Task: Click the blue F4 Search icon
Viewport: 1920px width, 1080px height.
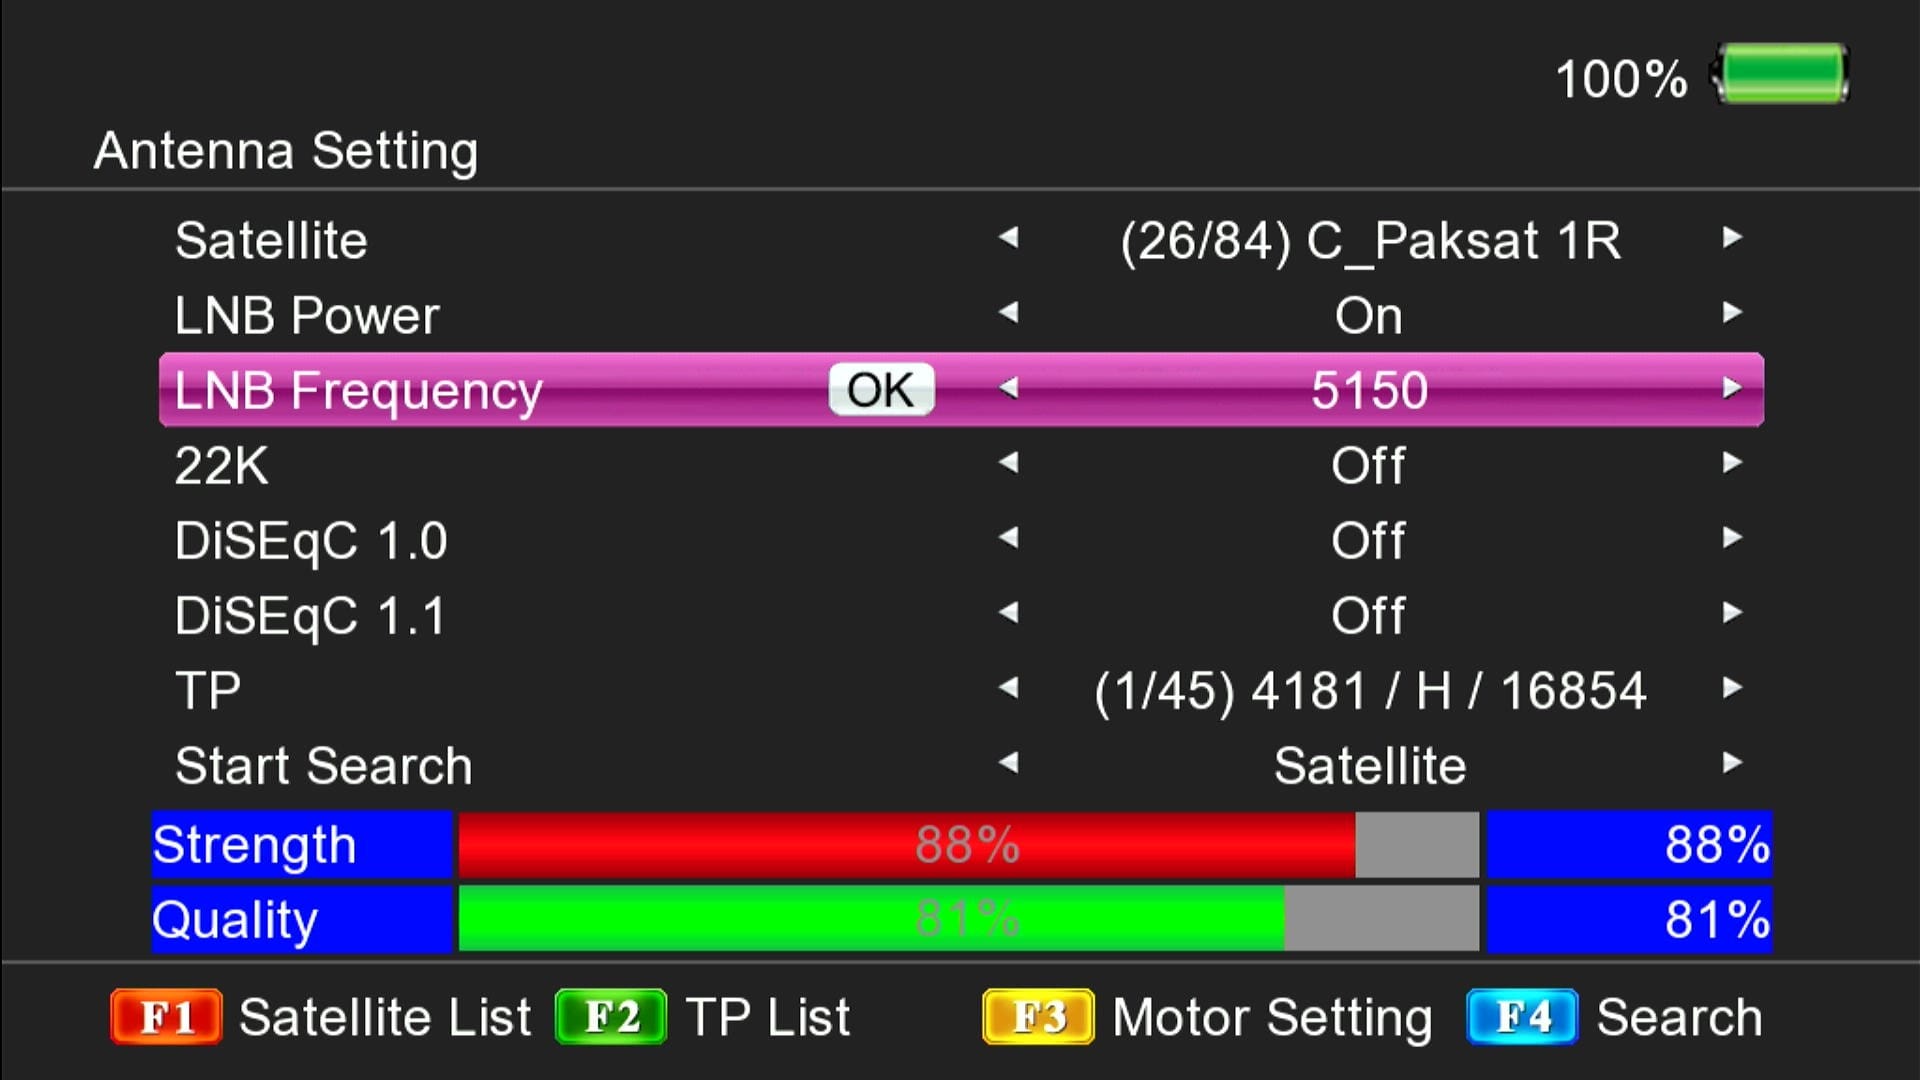Action: coord(1522,1017)
